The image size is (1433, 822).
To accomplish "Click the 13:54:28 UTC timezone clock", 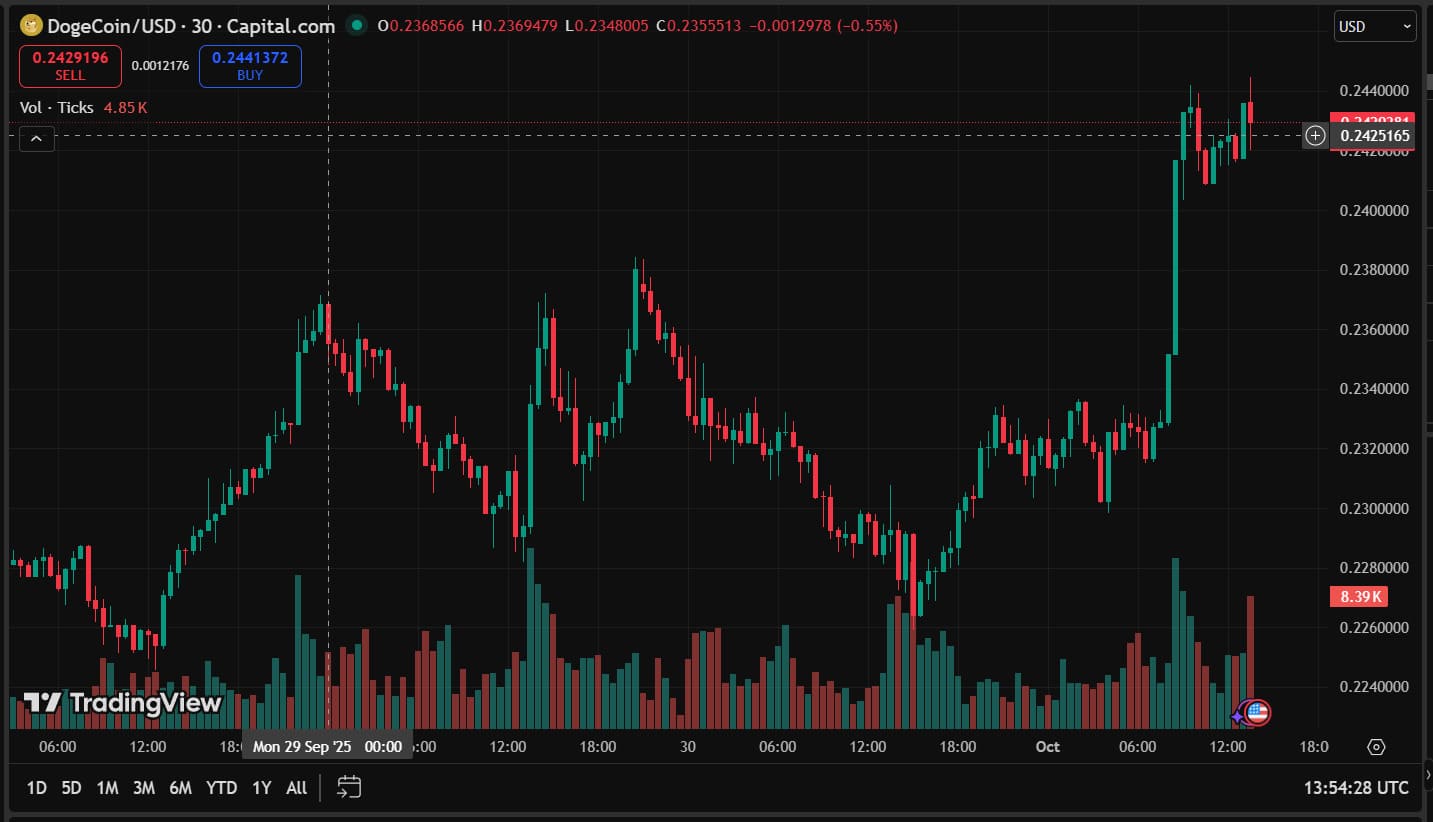I will point(1356,788).
